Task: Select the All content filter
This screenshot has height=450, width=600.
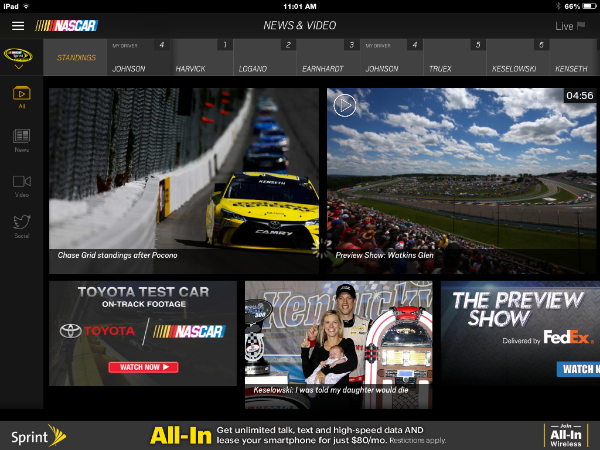Action: pos(22,97)
